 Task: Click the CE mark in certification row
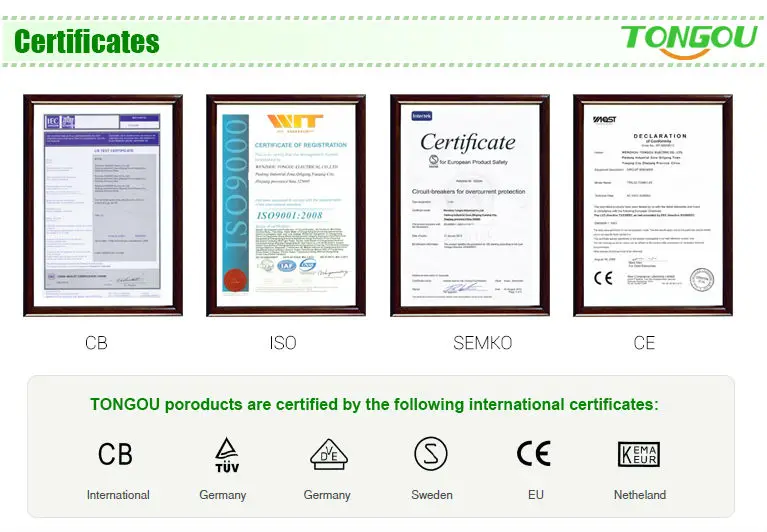(x=534, y=453)
